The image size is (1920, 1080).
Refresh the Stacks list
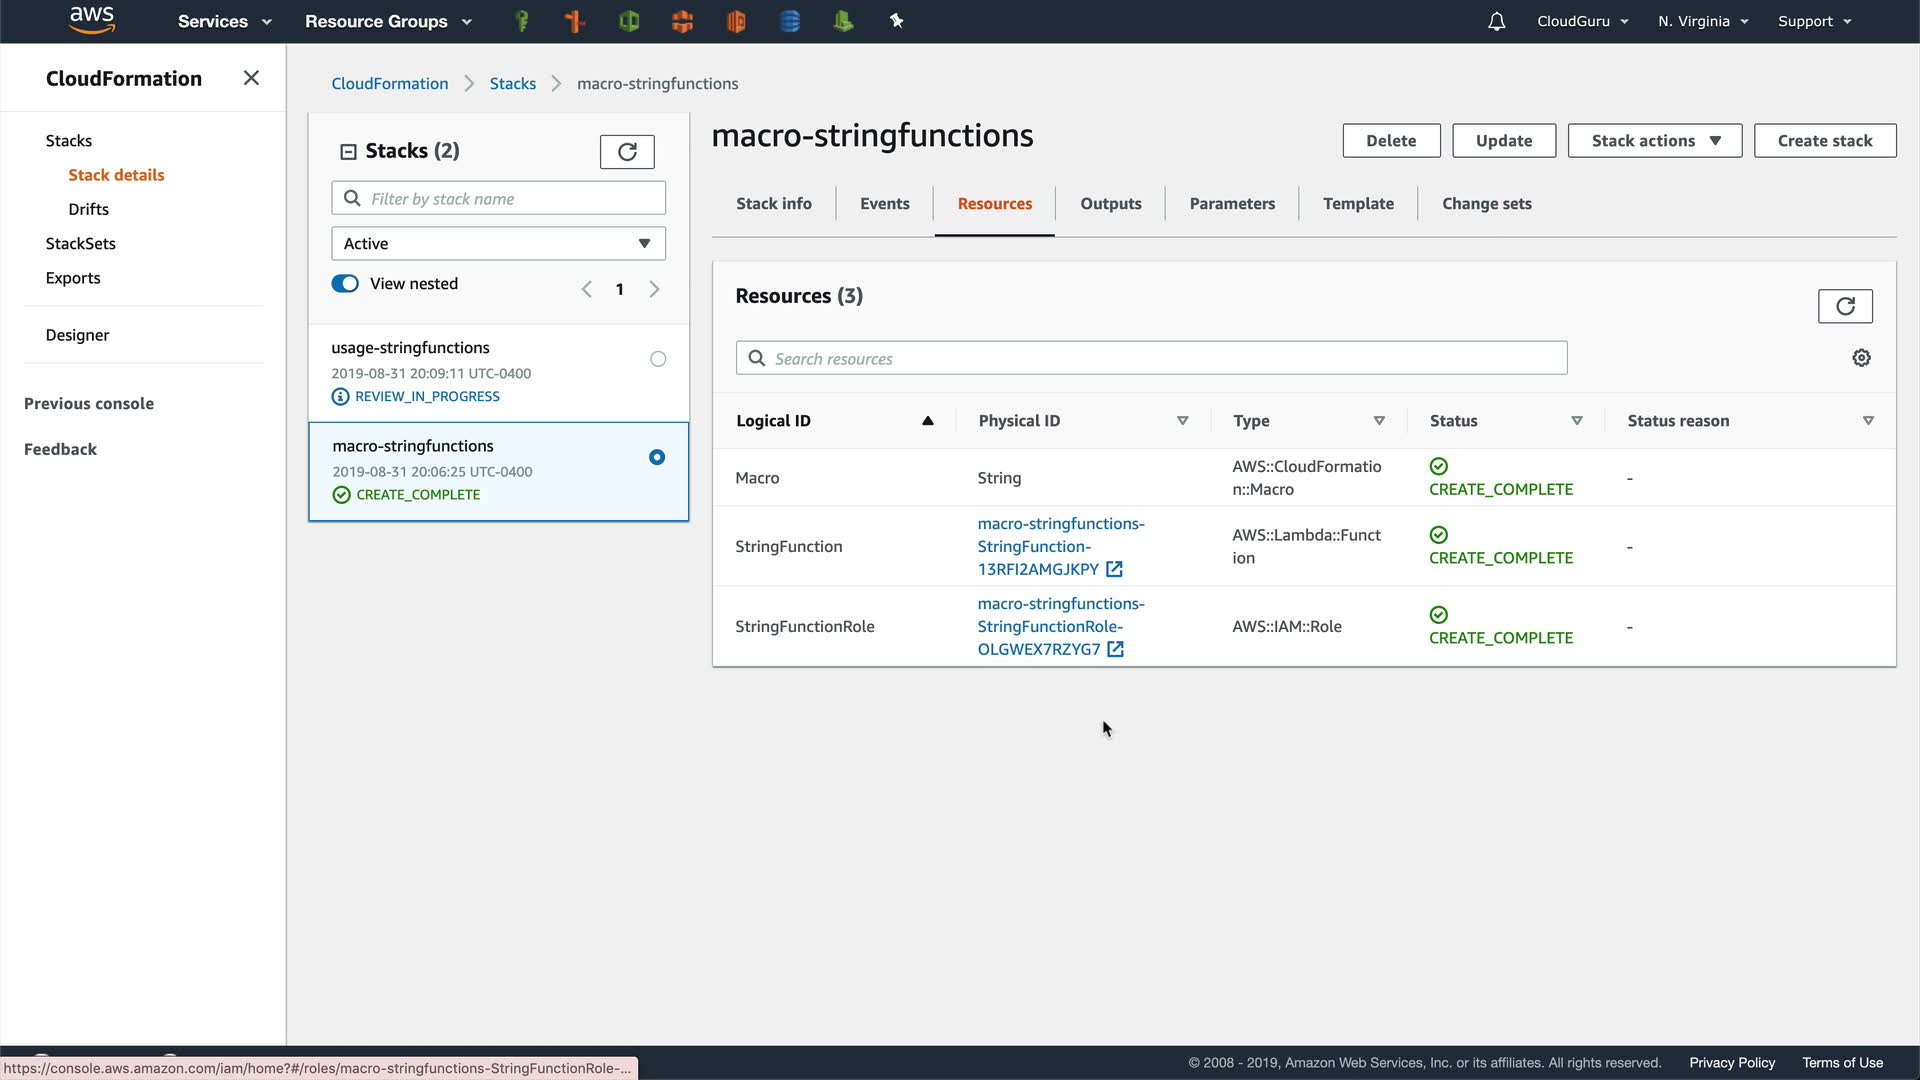click(627, 151)
